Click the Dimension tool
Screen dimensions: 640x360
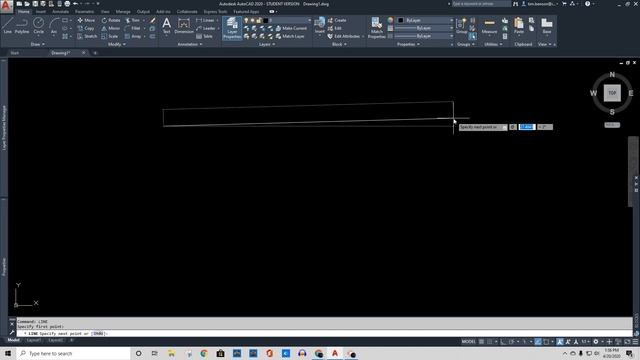click(x=184, y=25)
